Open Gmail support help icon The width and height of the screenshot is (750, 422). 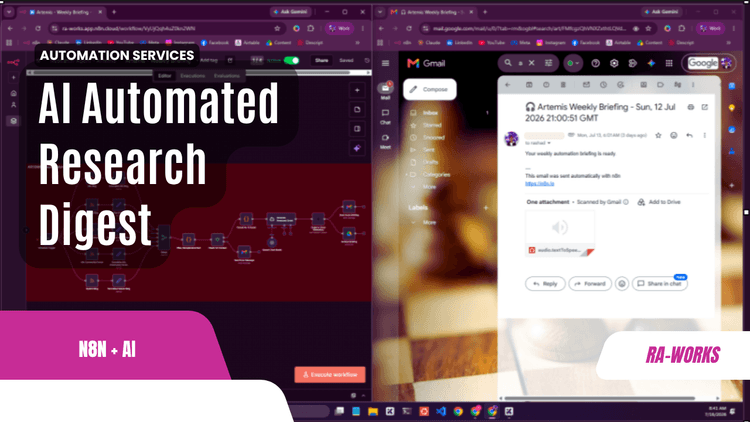pos(596,63)
